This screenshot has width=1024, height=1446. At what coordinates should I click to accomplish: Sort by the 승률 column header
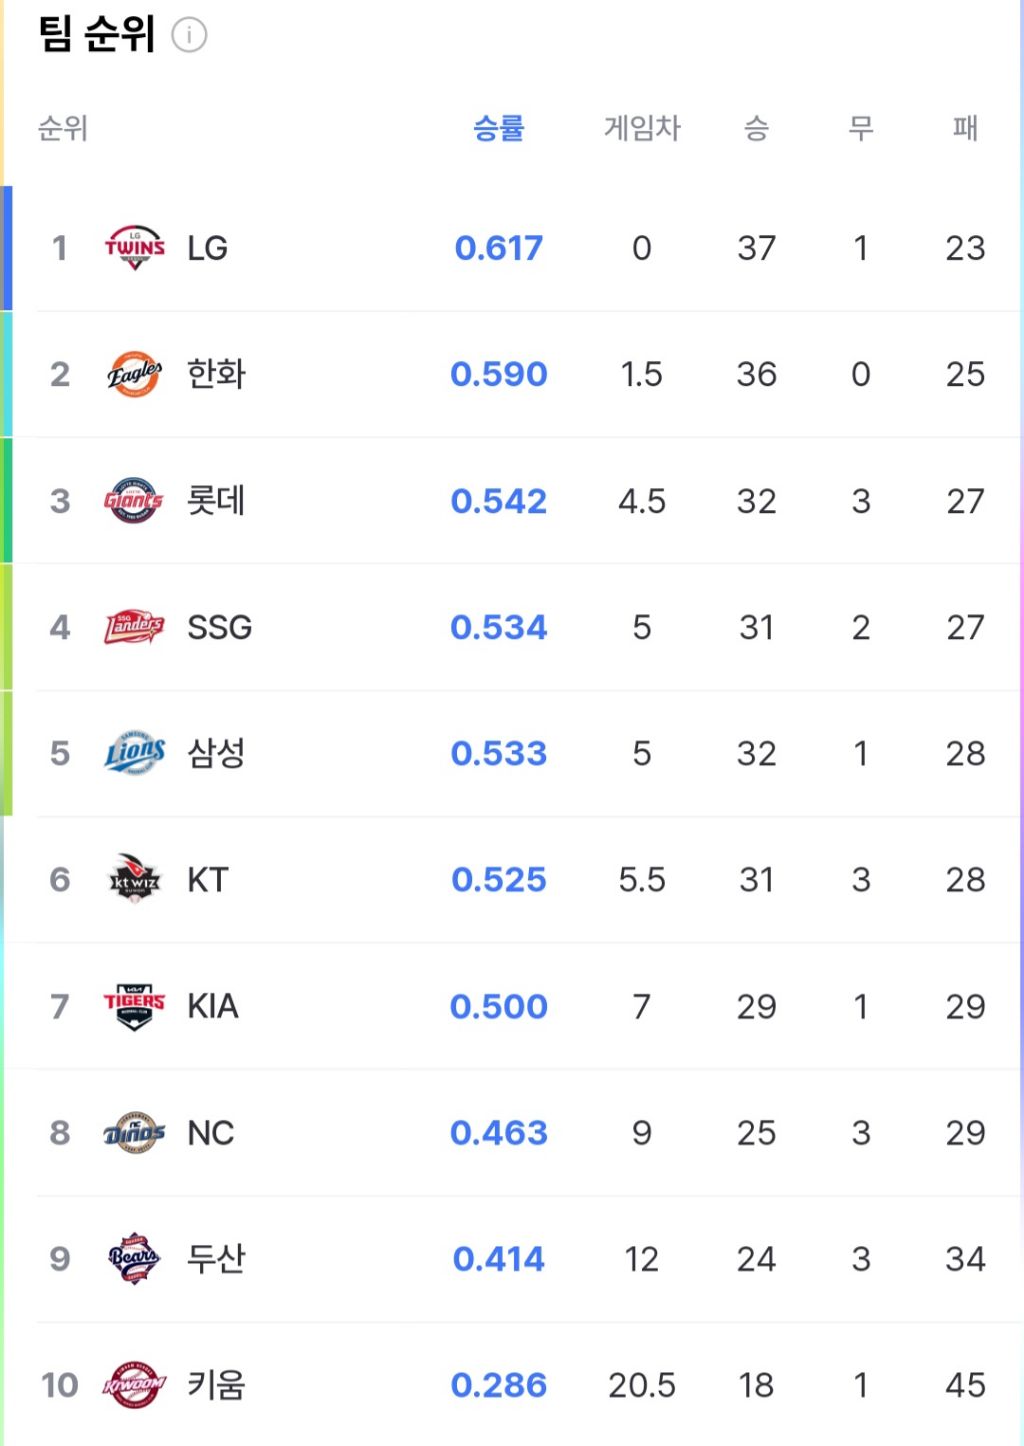[x=498, y=128]
